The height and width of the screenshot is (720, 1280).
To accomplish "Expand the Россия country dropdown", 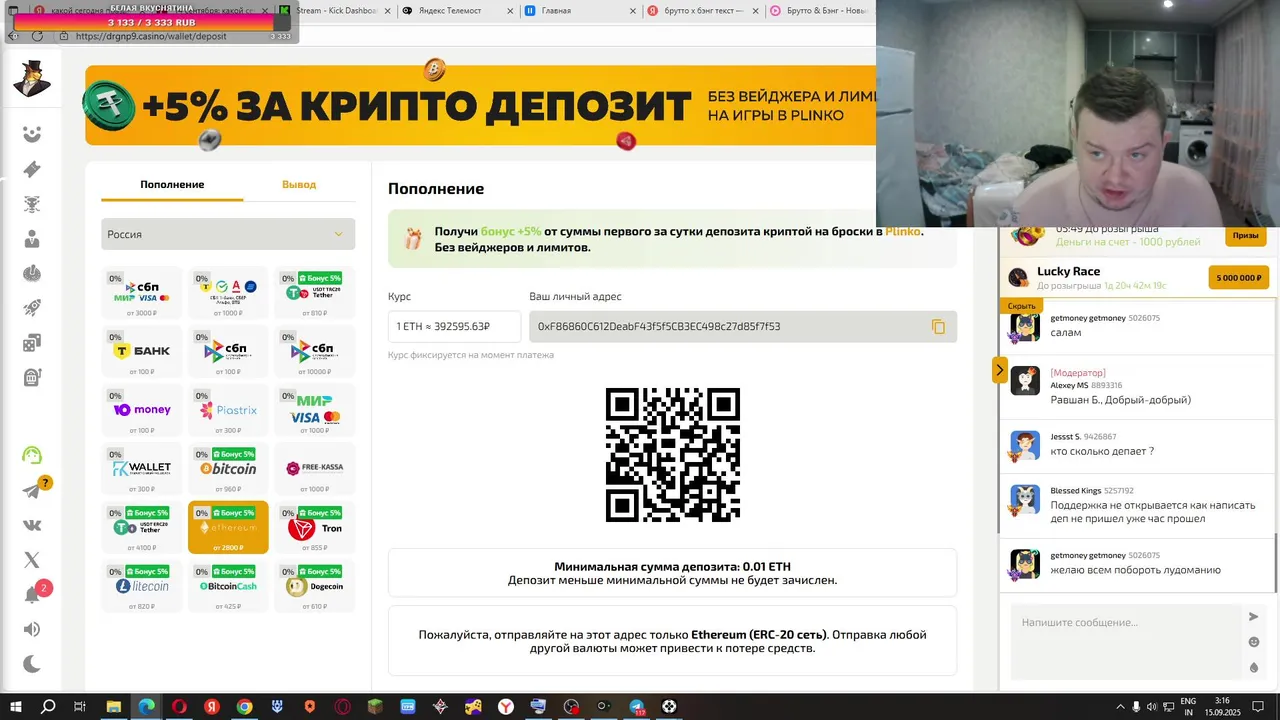I will point(228,234).
